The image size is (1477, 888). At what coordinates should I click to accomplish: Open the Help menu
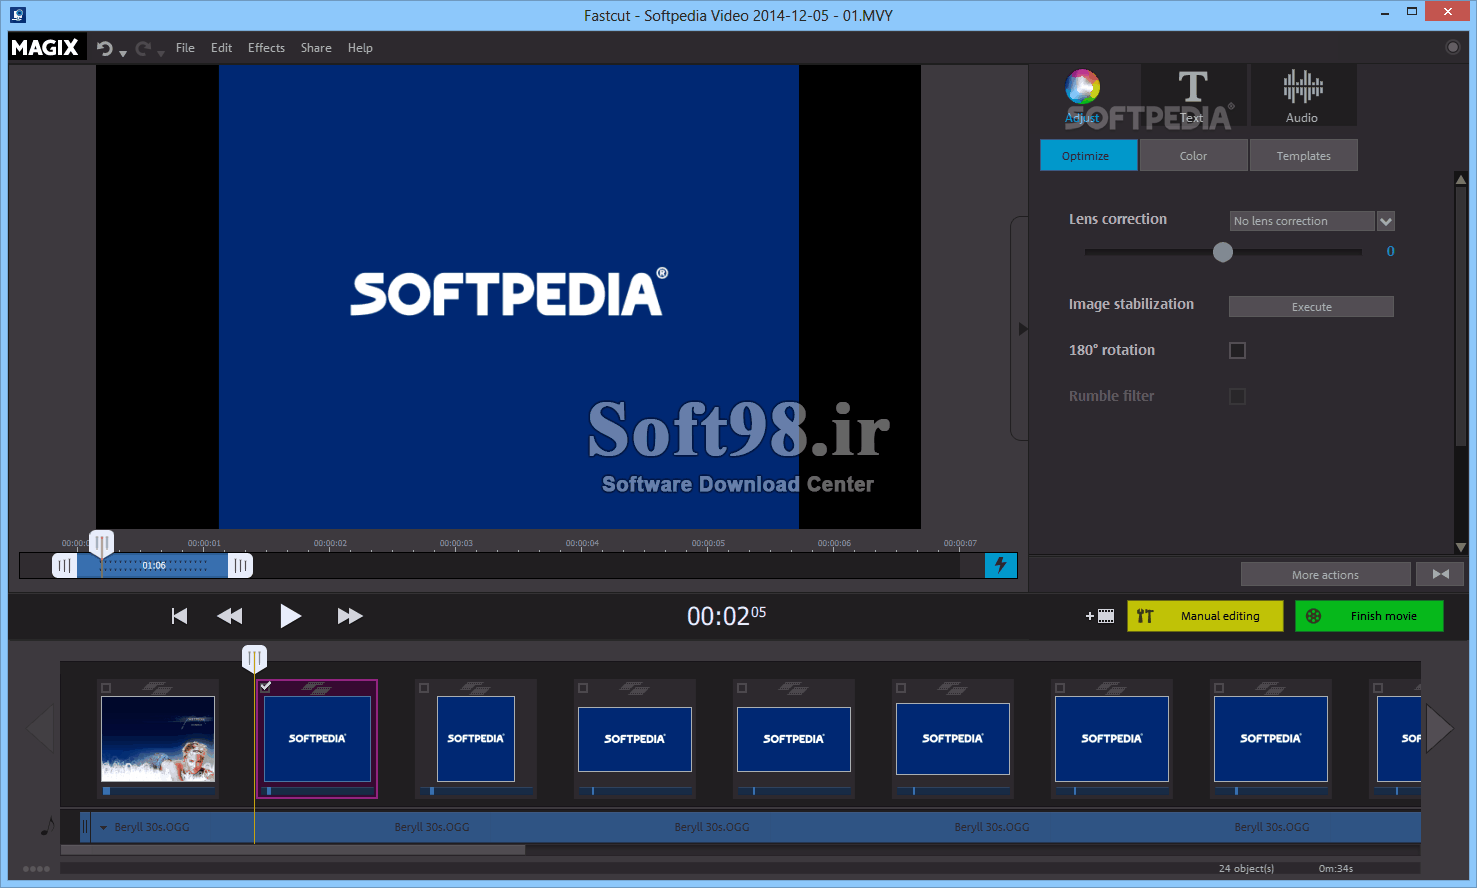[x=360, y=48]
